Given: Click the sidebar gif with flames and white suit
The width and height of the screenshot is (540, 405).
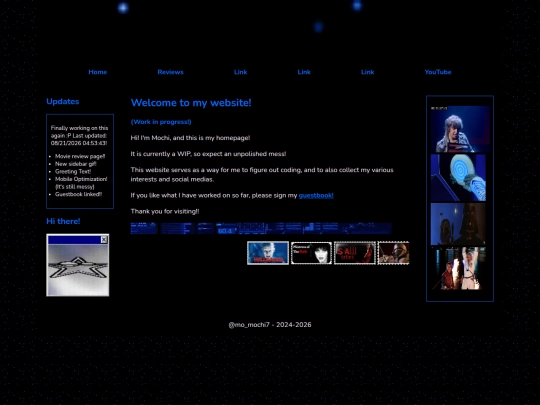Looking at the screenshot, I should (458, 269).
